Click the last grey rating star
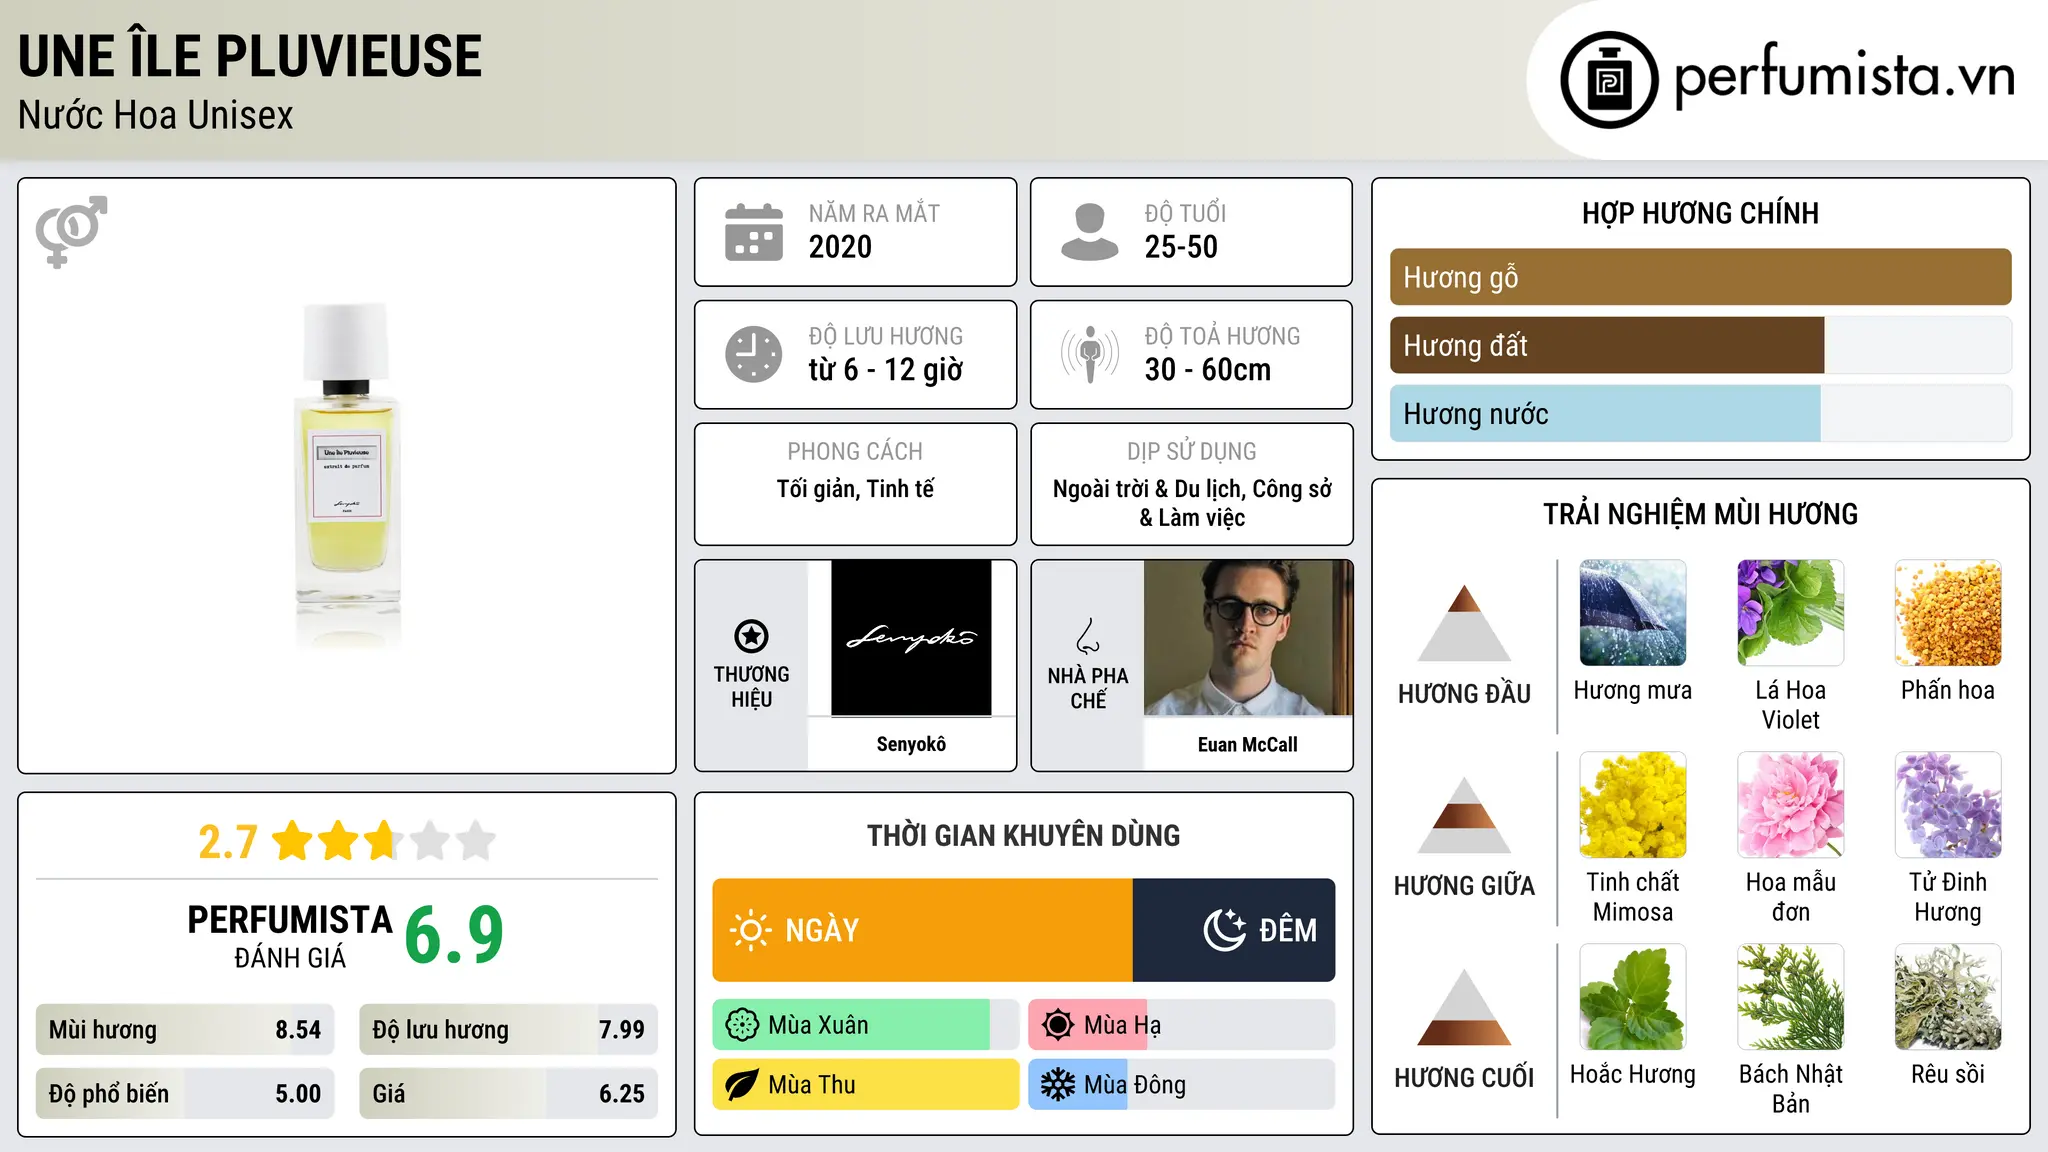Image resolution: width=2048 pixels, height=1152 pixels. 476,841
